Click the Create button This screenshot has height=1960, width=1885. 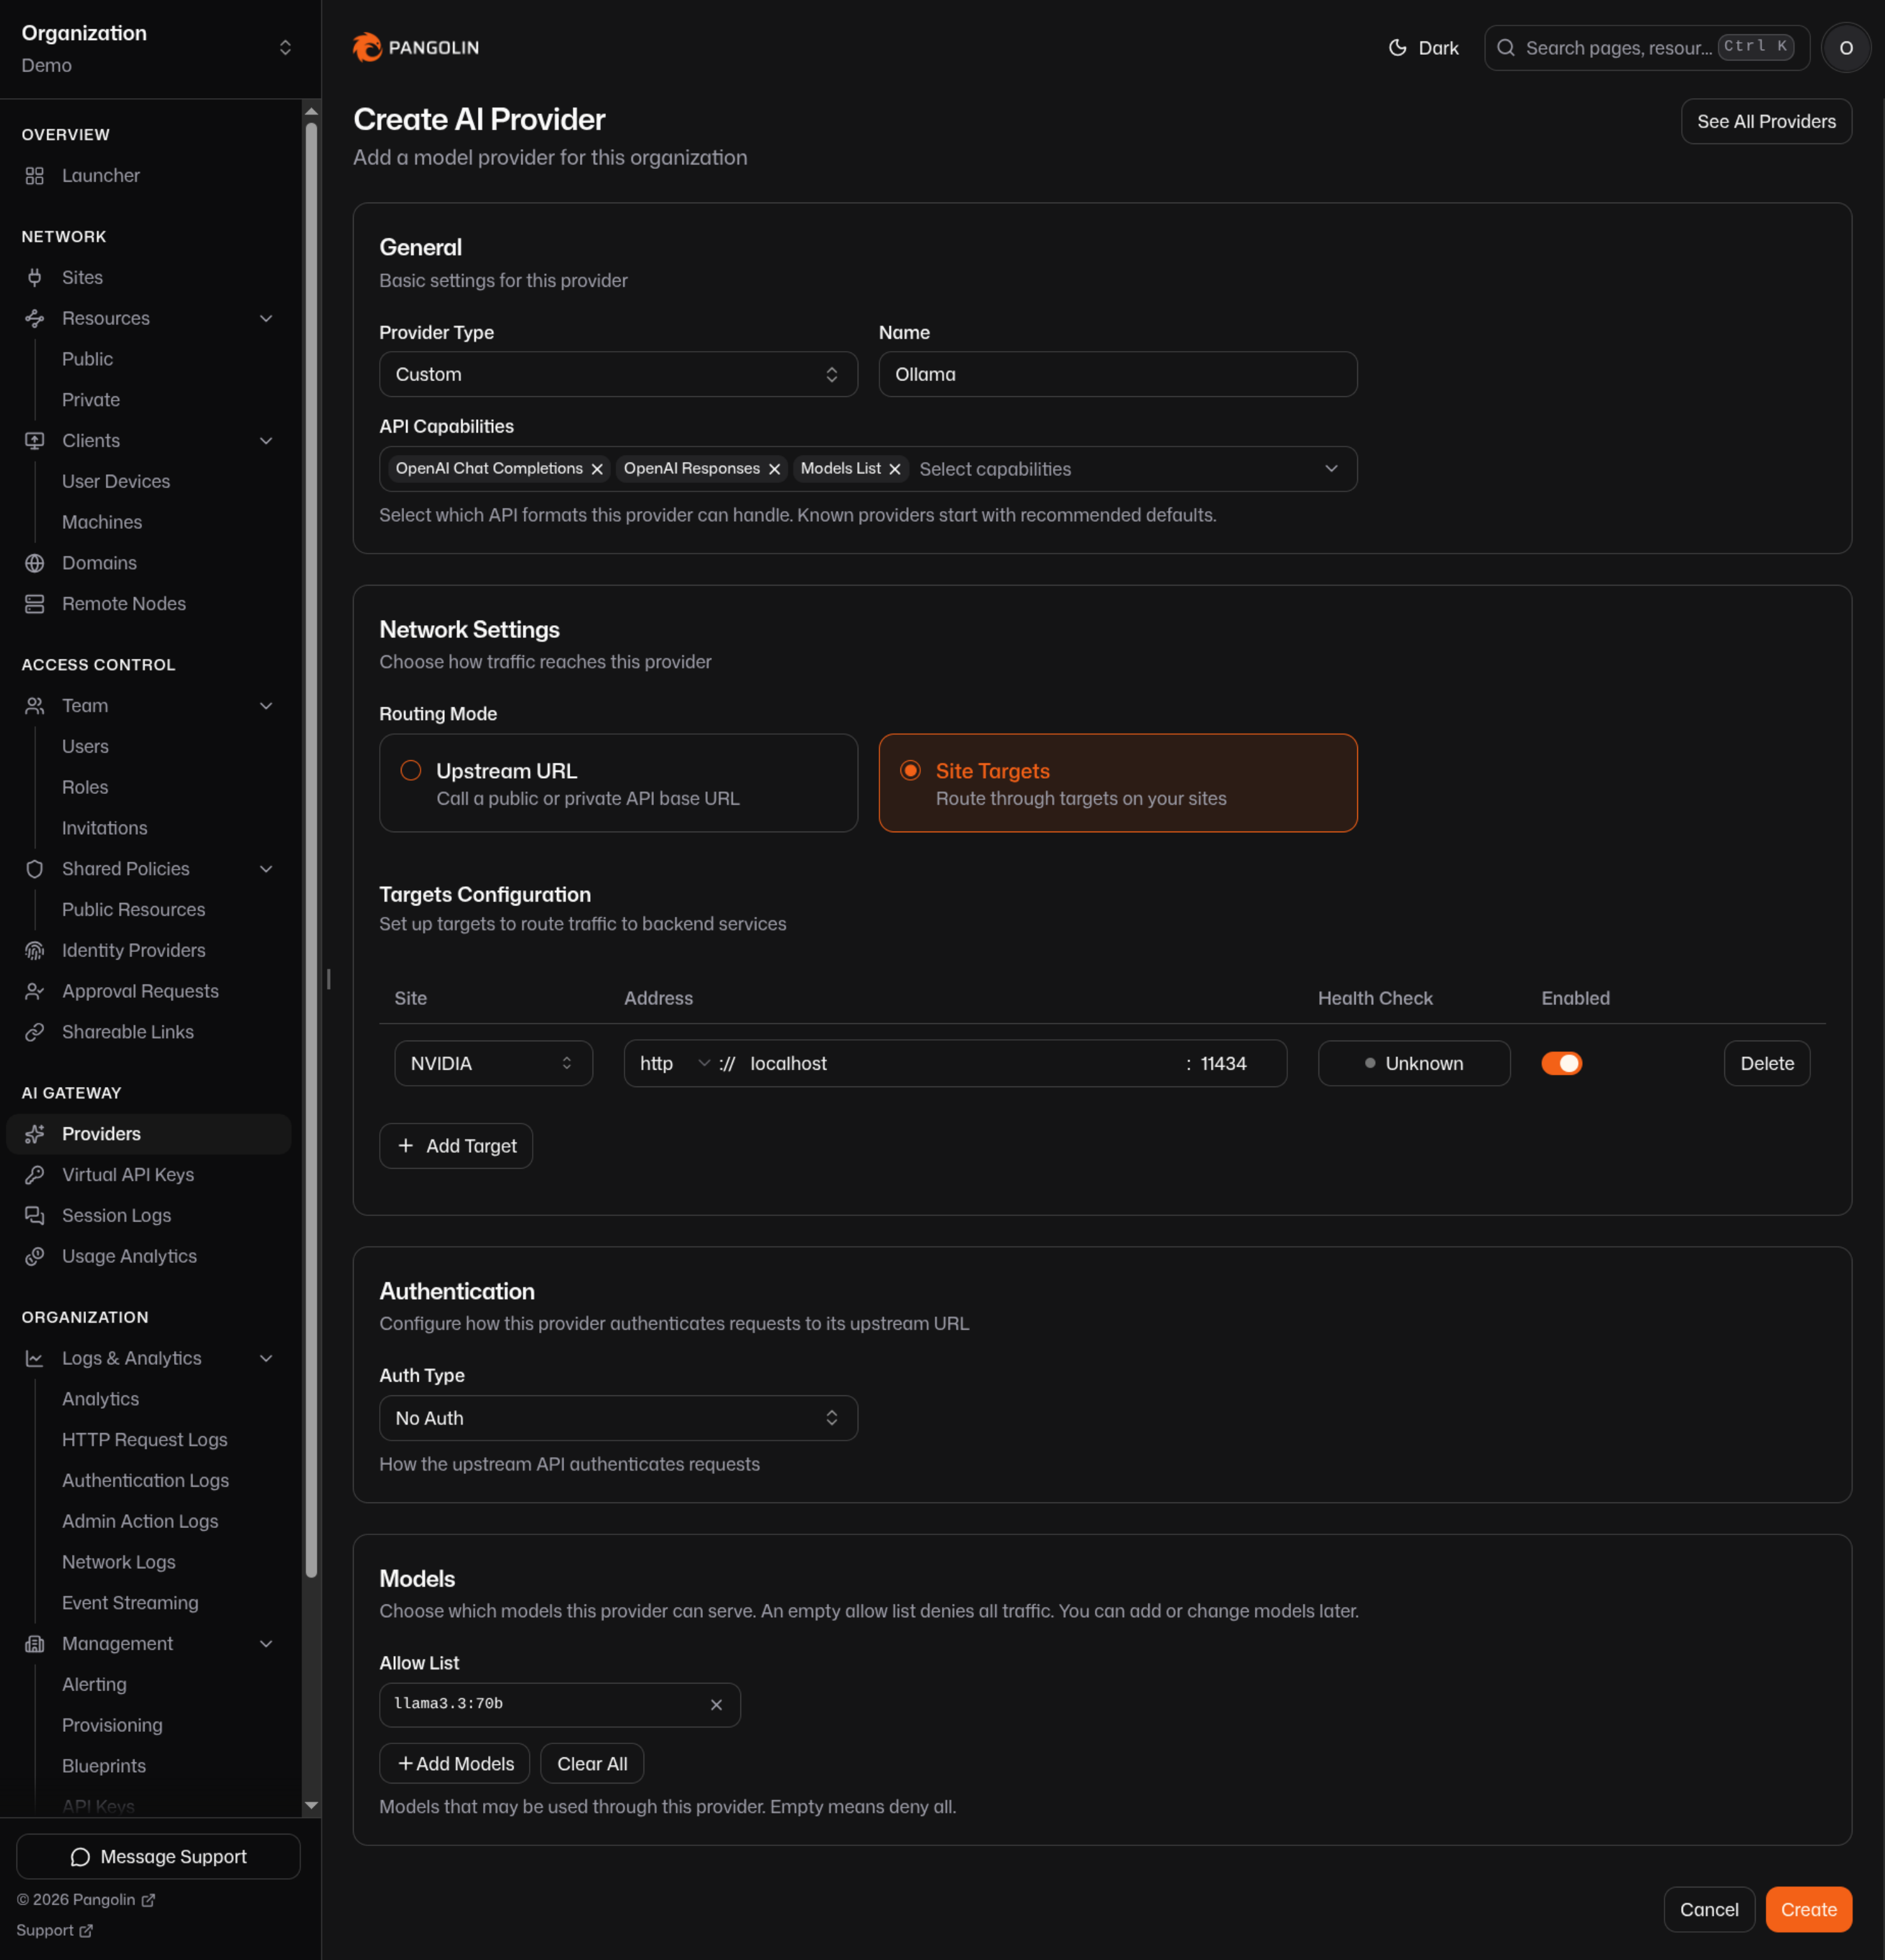(x=1808, y=1910)
